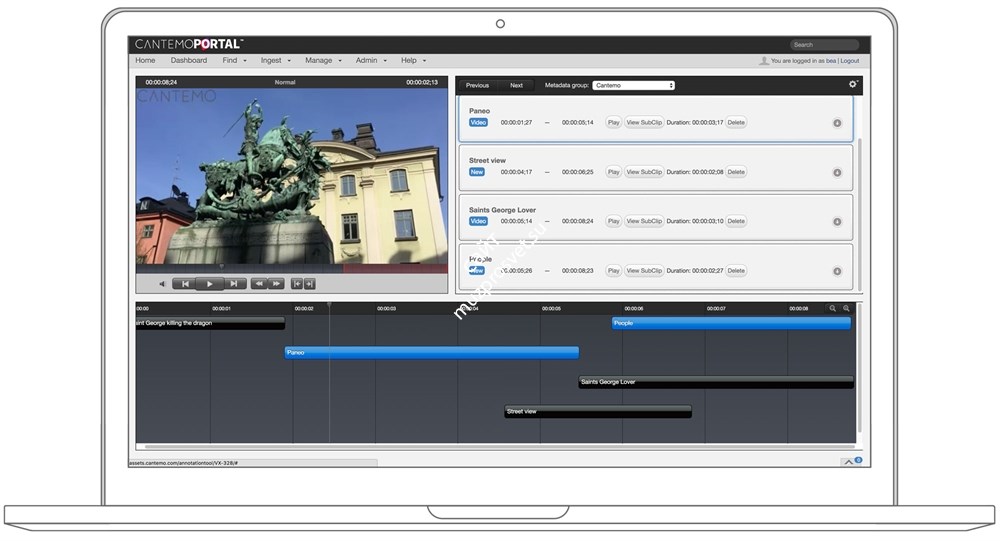Play the Paneo annotation
1000x541 pixels.
click(614, 122)
